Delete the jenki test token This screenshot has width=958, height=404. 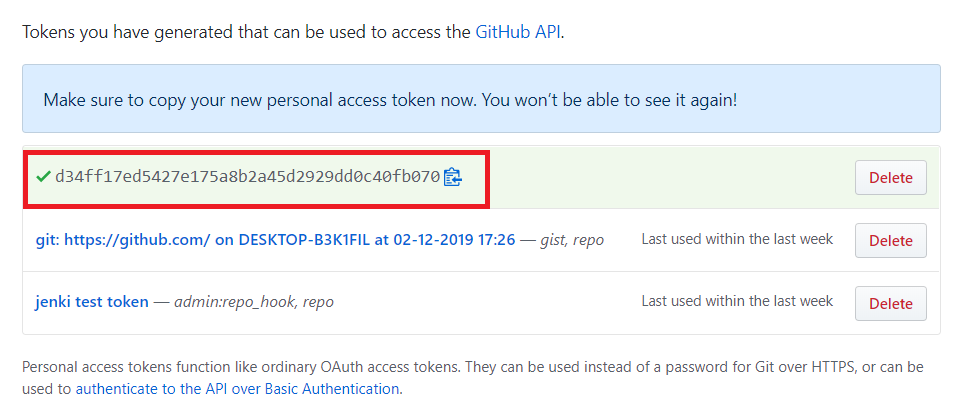(x=891, y=303)
